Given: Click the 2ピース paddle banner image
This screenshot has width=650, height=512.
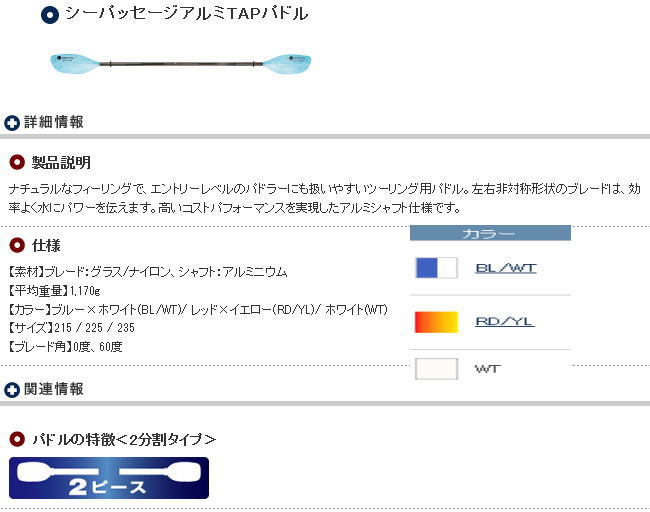Looking at the screenshot, I should 109,478.
